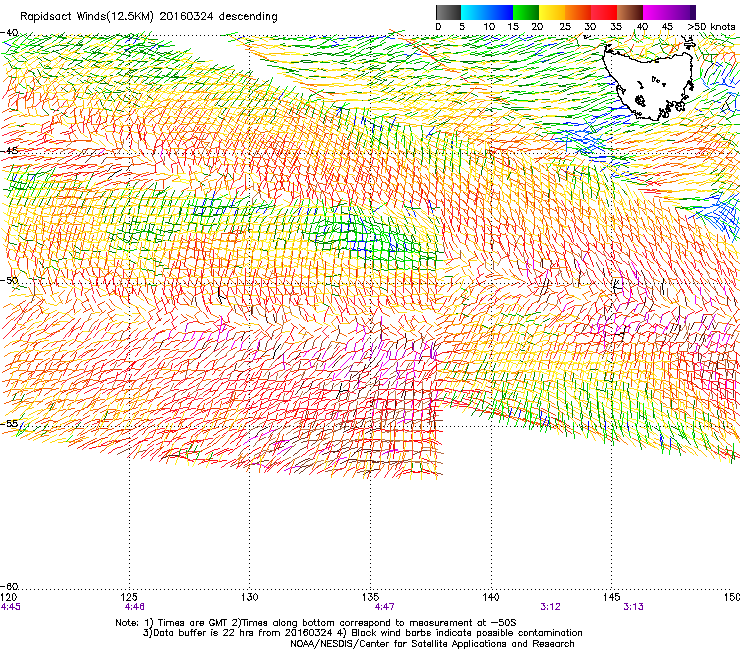The image size is (740, 650).
Task: Click the '140' longitude axis label
Action: point(491,597)
